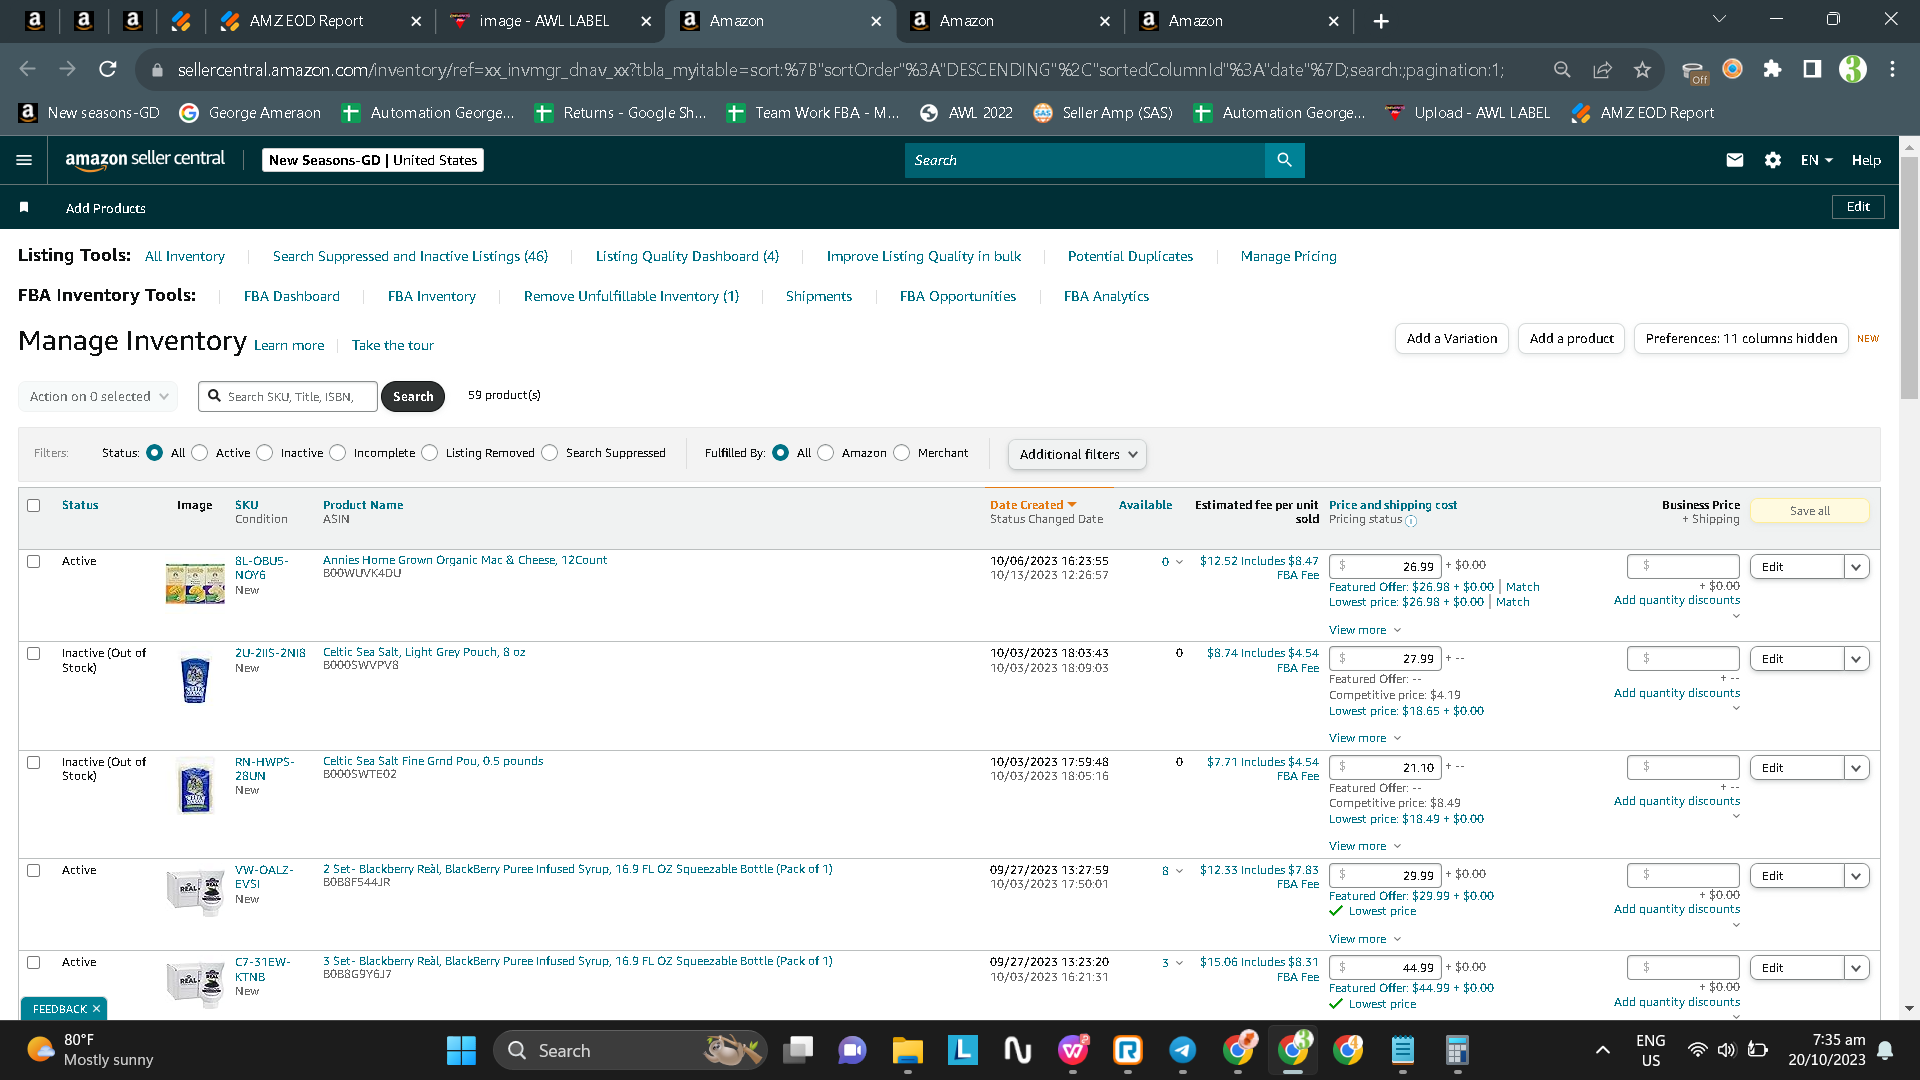The height and width of the screenshot is (1080, 1920).
Task: Choose the Incomplete status radio filter
Action: pos(338,453)
